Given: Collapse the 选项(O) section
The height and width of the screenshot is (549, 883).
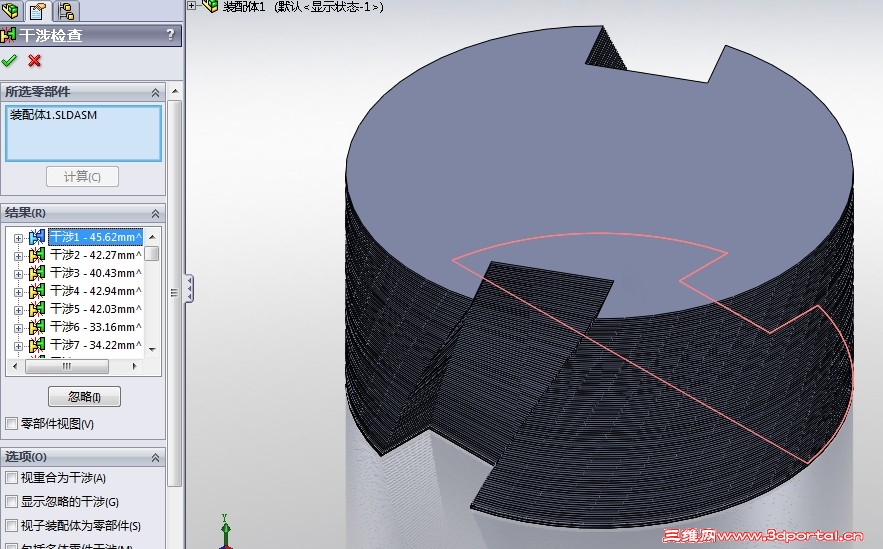Looking at the screenshot, I should 155,458.
